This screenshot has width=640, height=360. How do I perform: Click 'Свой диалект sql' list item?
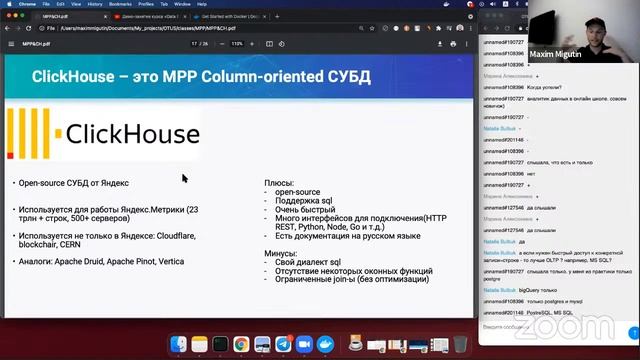tap(308, 262)
